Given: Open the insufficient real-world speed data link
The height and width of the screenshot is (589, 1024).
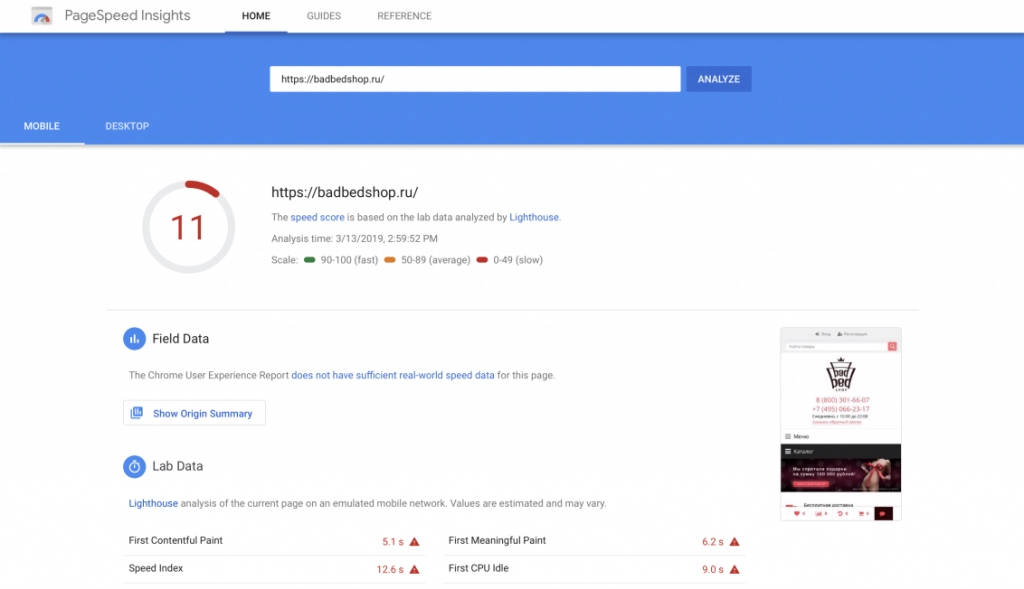Looking at the screenshot, I should point(392,375).
